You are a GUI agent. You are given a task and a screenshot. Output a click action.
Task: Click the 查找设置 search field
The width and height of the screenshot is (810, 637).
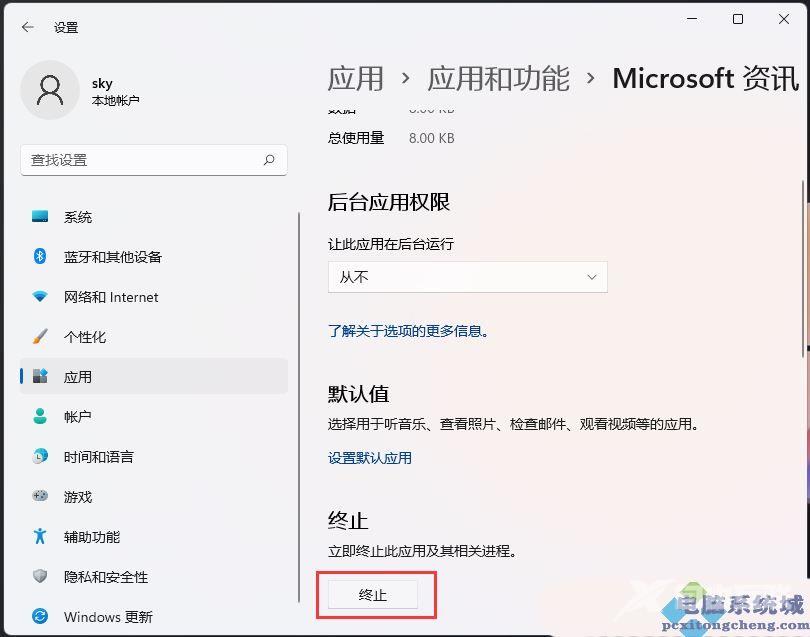153,160
